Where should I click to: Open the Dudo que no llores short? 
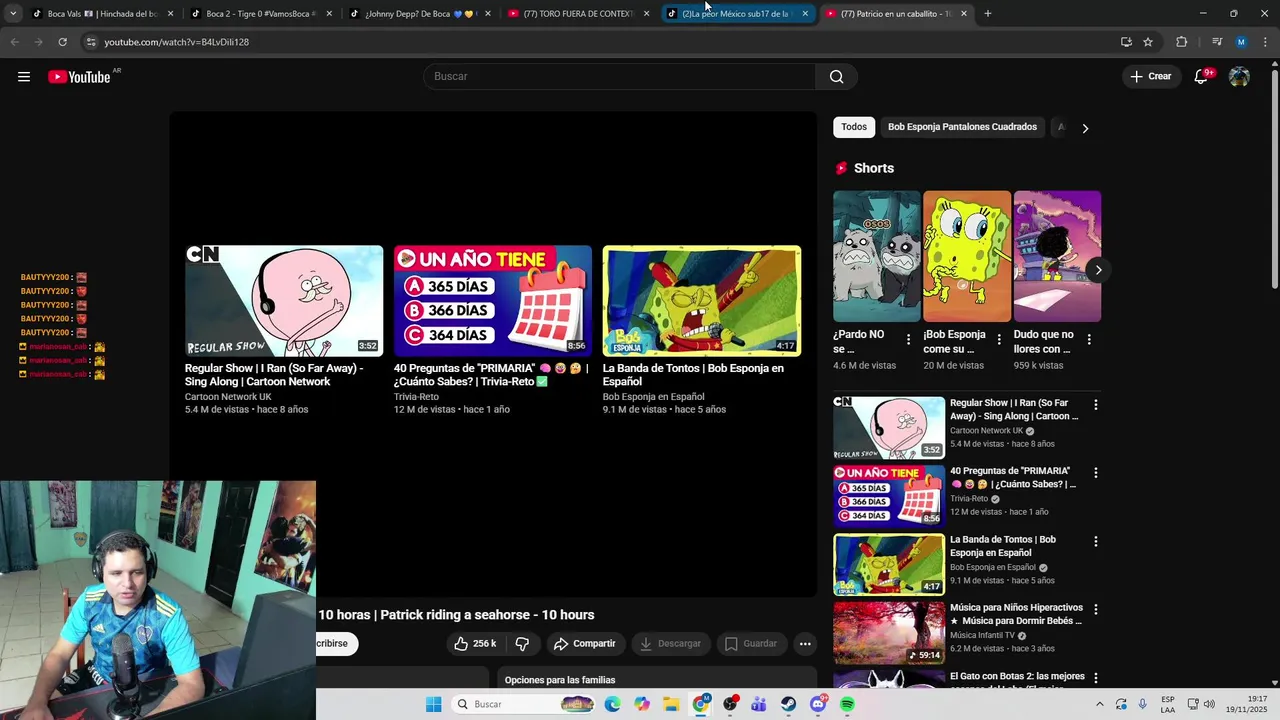(x=1057, y=256)
